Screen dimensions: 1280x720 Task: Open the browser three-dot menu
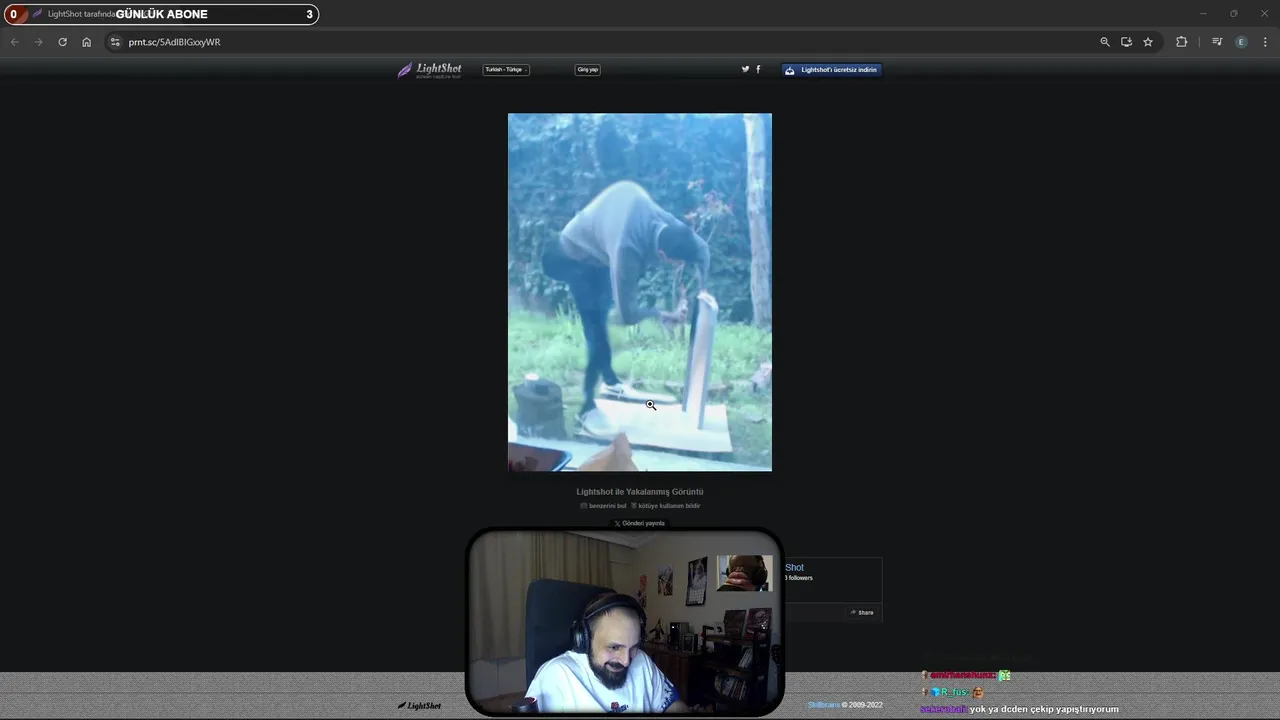coord(1265,42)
